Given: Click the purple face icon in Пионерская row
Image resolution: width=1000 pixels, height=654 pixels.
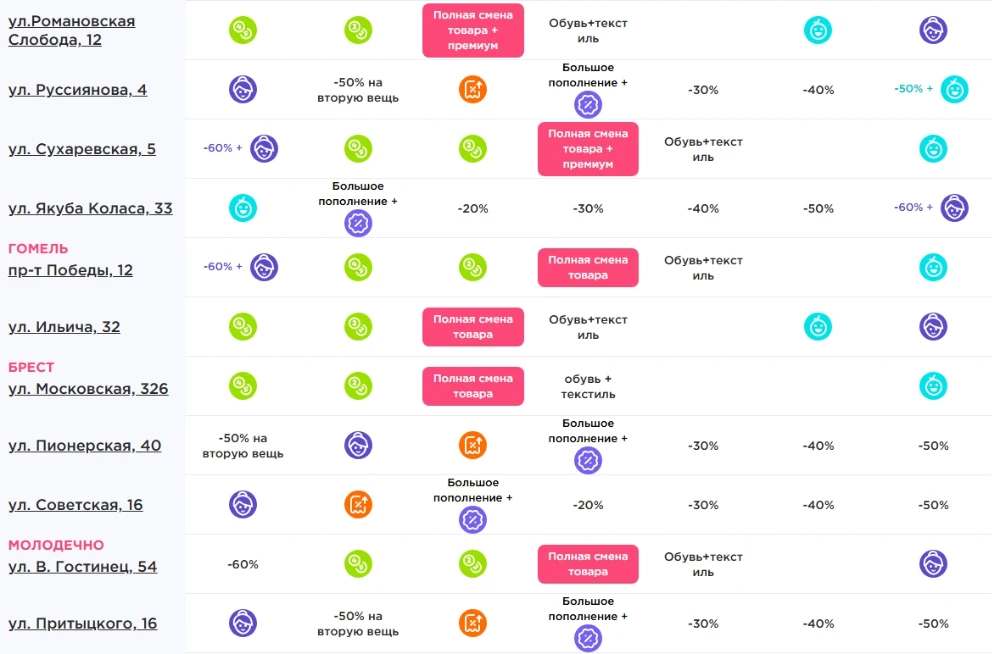Looking at the screenshot, I should 358,445.
